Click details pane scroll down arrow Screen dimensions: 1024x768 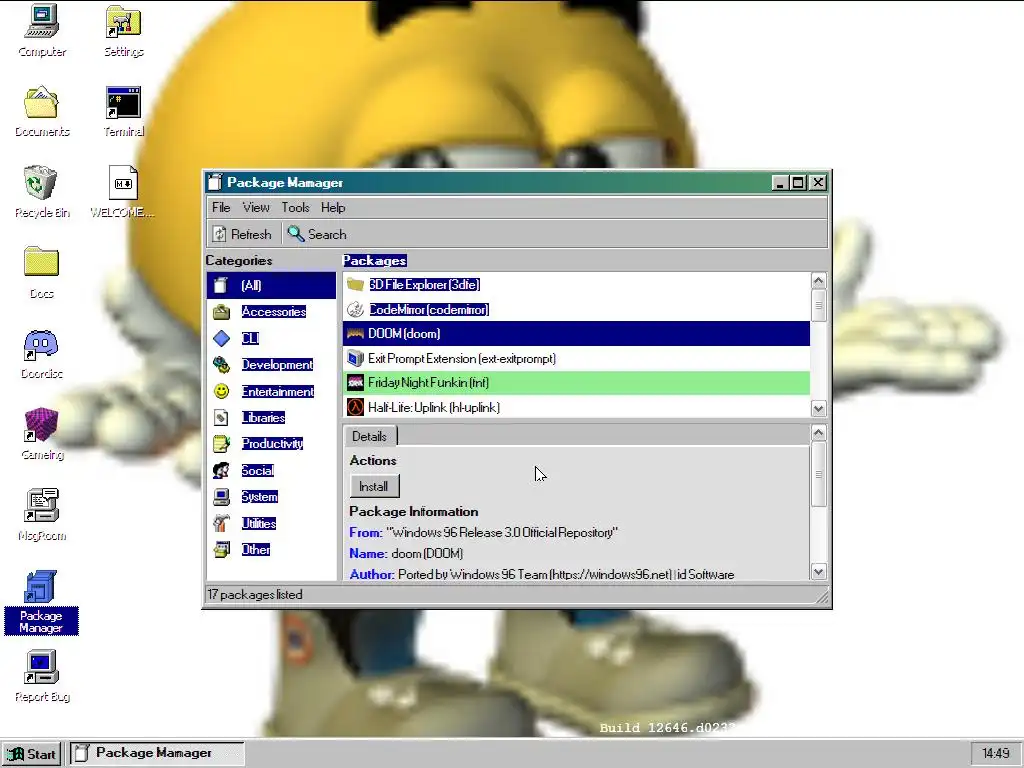pyautogui.click(x=818, y=571)
